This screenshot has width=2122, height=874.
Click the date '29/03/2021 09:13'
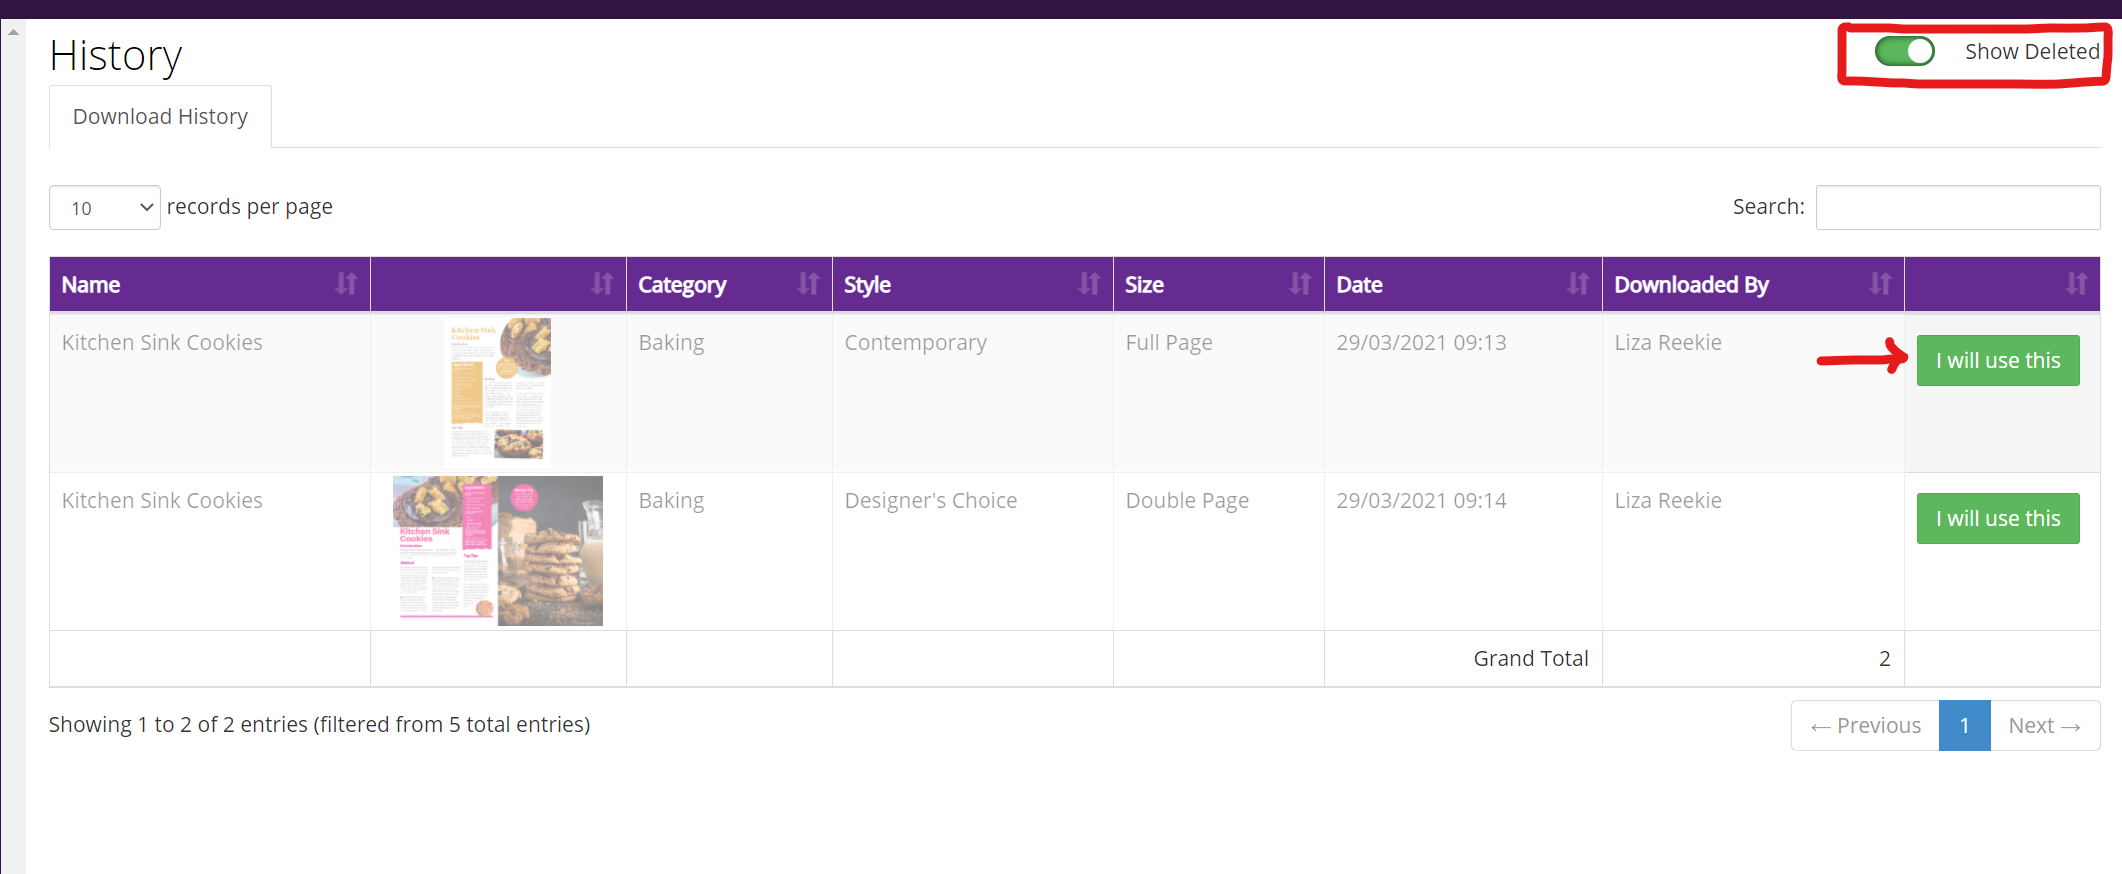tap(1421, 343)
